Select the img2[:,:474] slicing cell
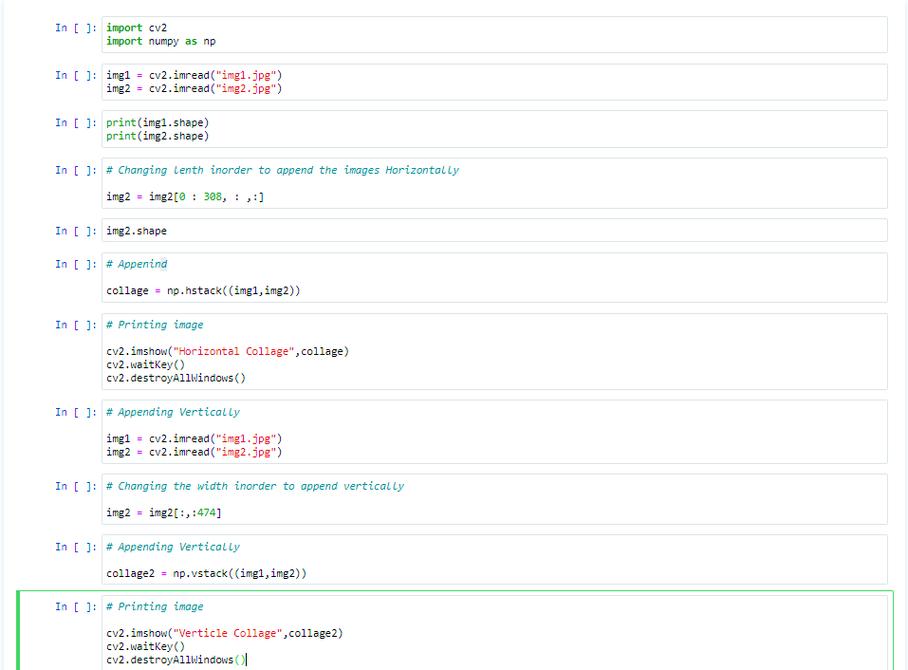Screen dimensions: 908x670 (x=494, y=499)
